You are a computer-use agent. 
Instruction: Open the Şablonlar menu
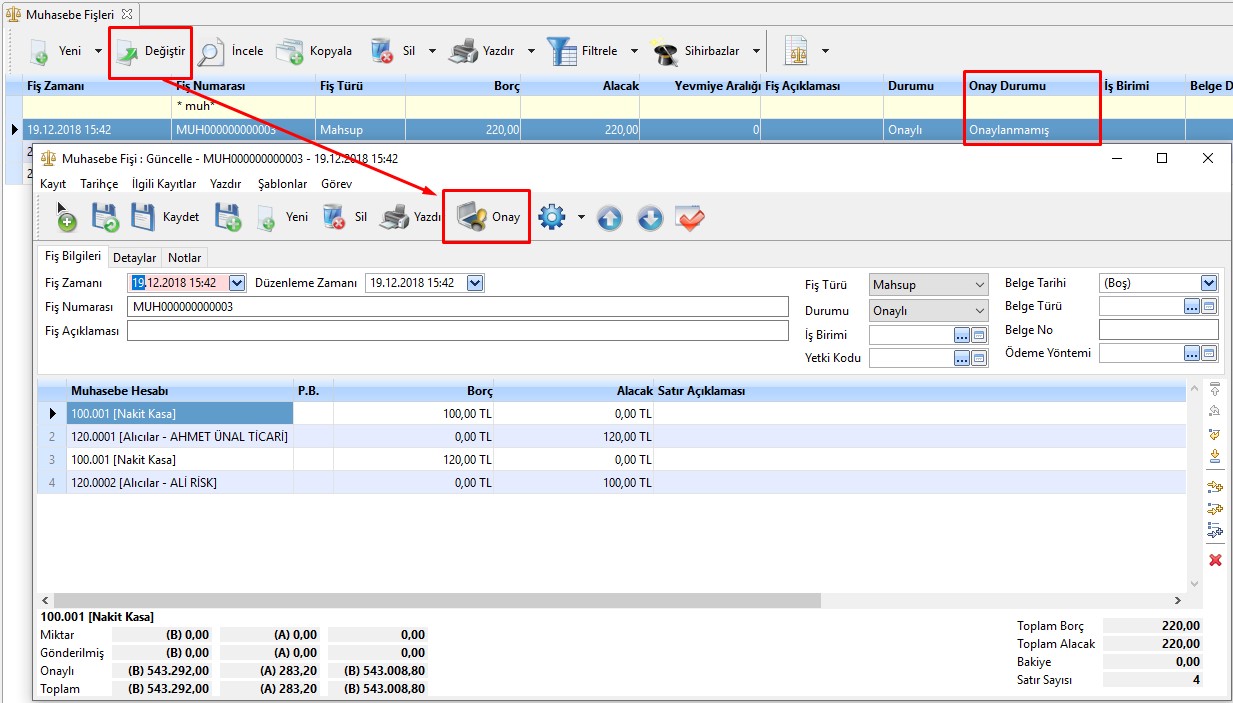coord(282,184)
